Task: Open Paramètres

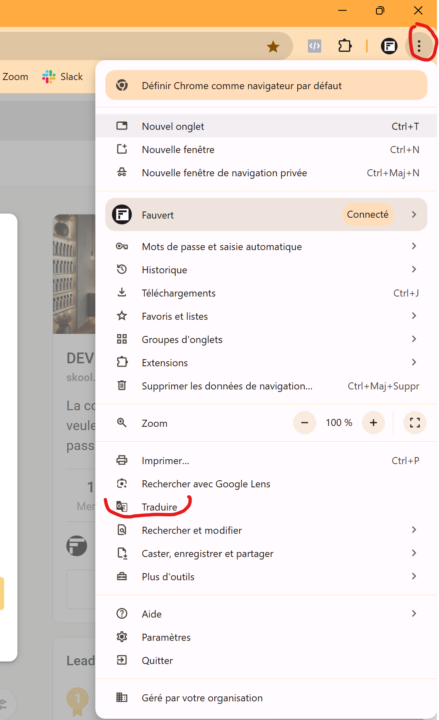Action: click(266, 637)
